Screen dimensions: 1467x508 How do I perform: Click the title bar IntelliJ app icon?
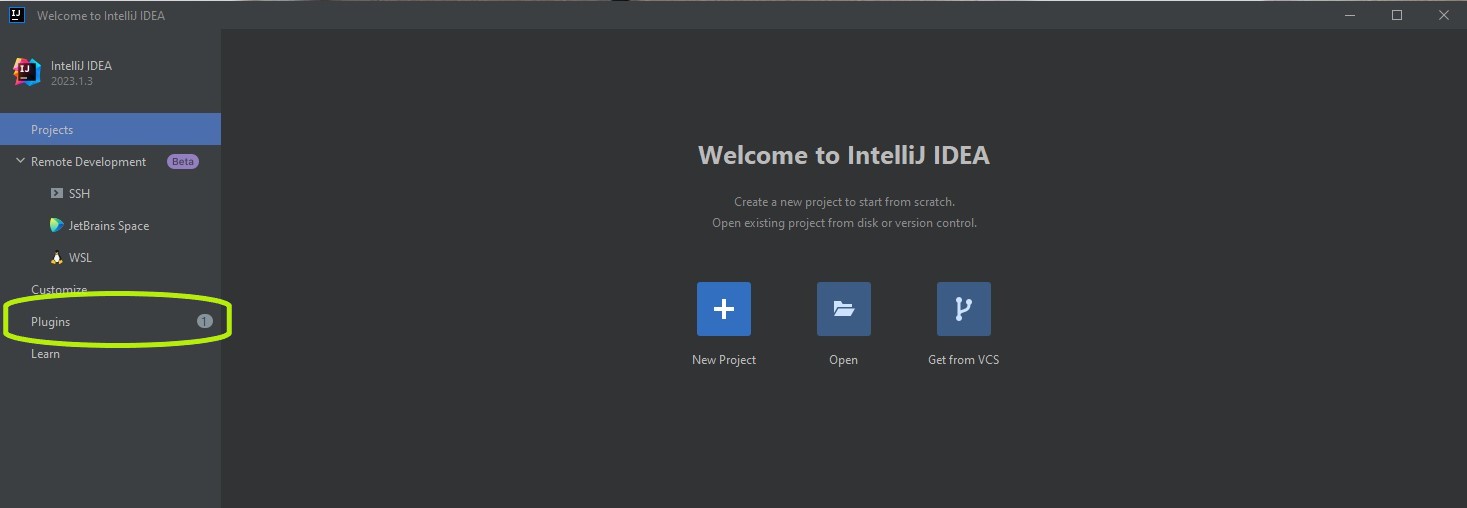point(16,15)
